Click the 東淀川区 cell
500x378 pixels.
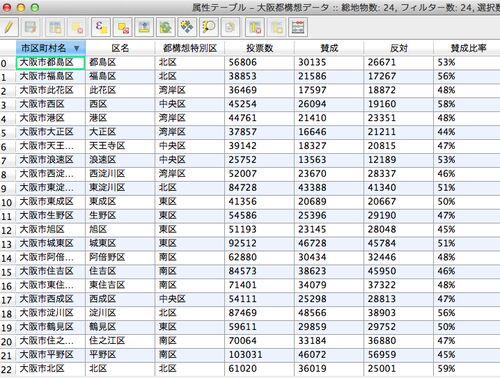pyautogui.click(x=120, y=188)
